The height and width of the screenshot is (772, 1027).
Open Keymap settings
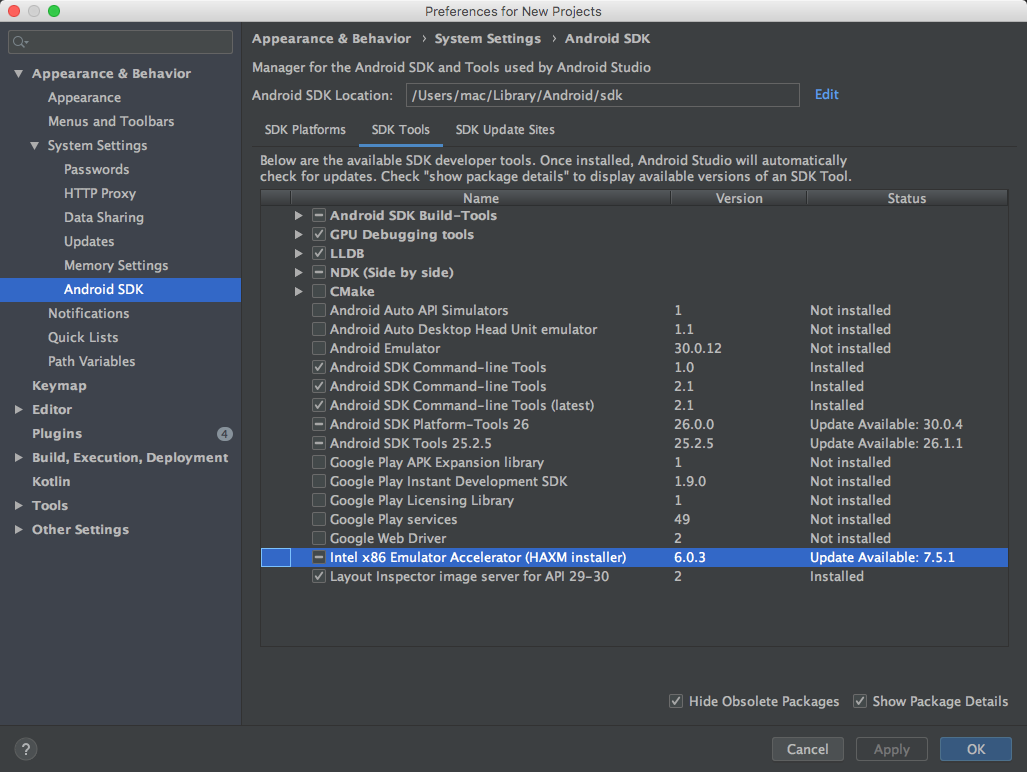[x=59, y=386]
